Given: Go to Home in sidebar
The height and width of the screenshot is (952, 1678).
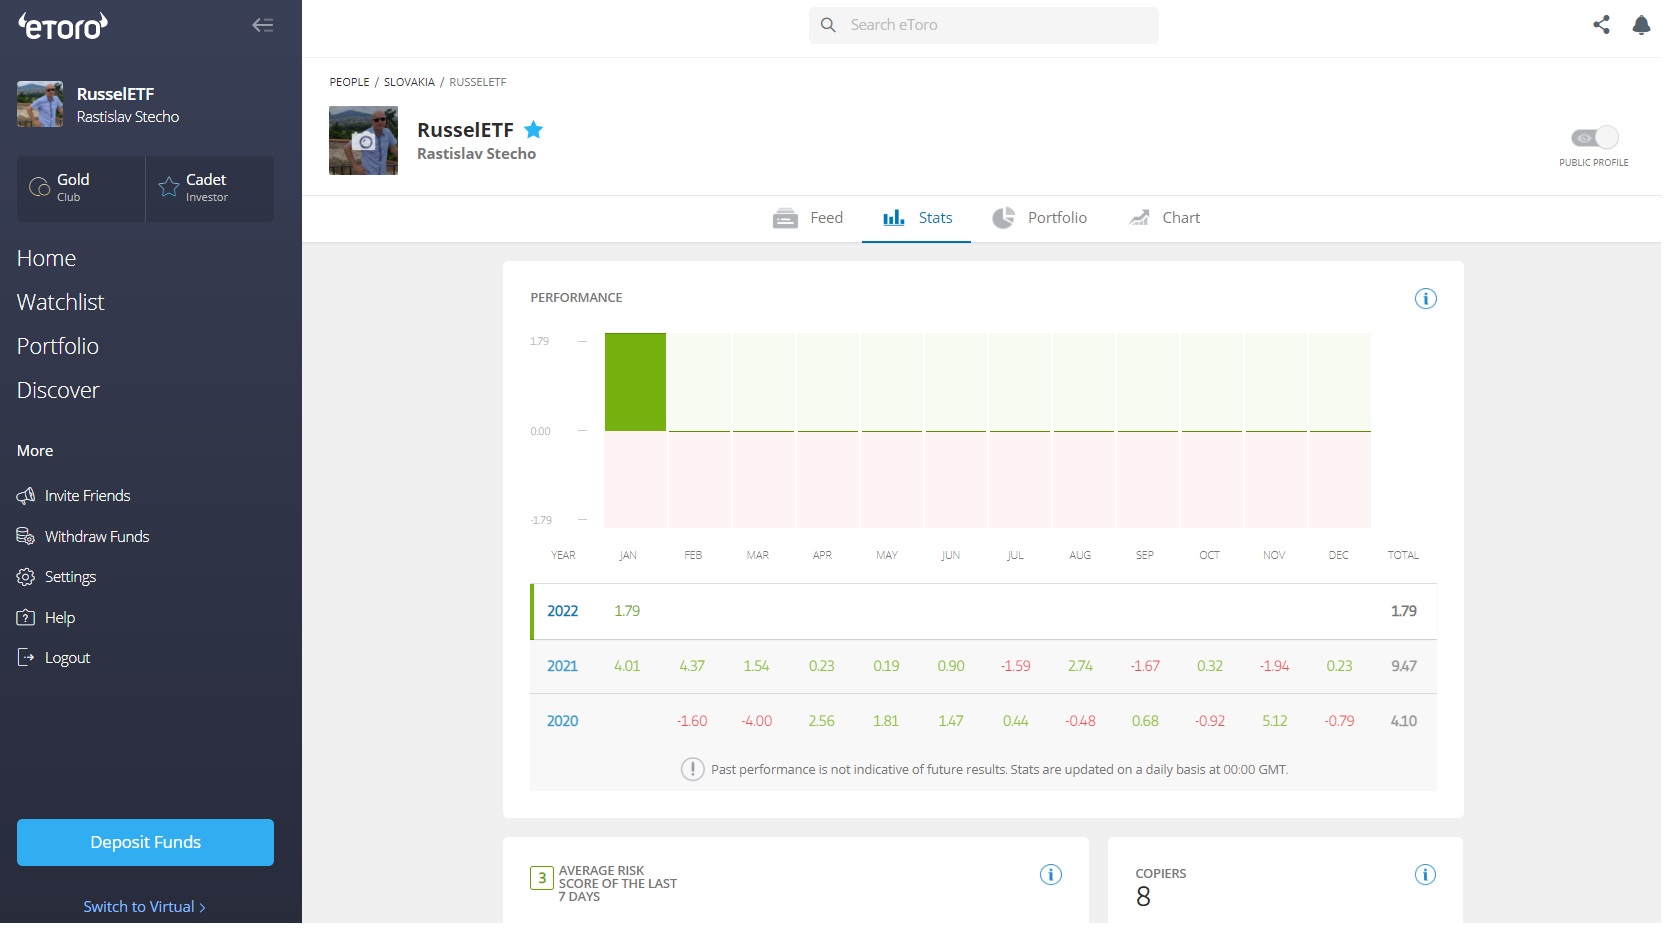Looking at the screenshot, I should click(x=46, y=258).
